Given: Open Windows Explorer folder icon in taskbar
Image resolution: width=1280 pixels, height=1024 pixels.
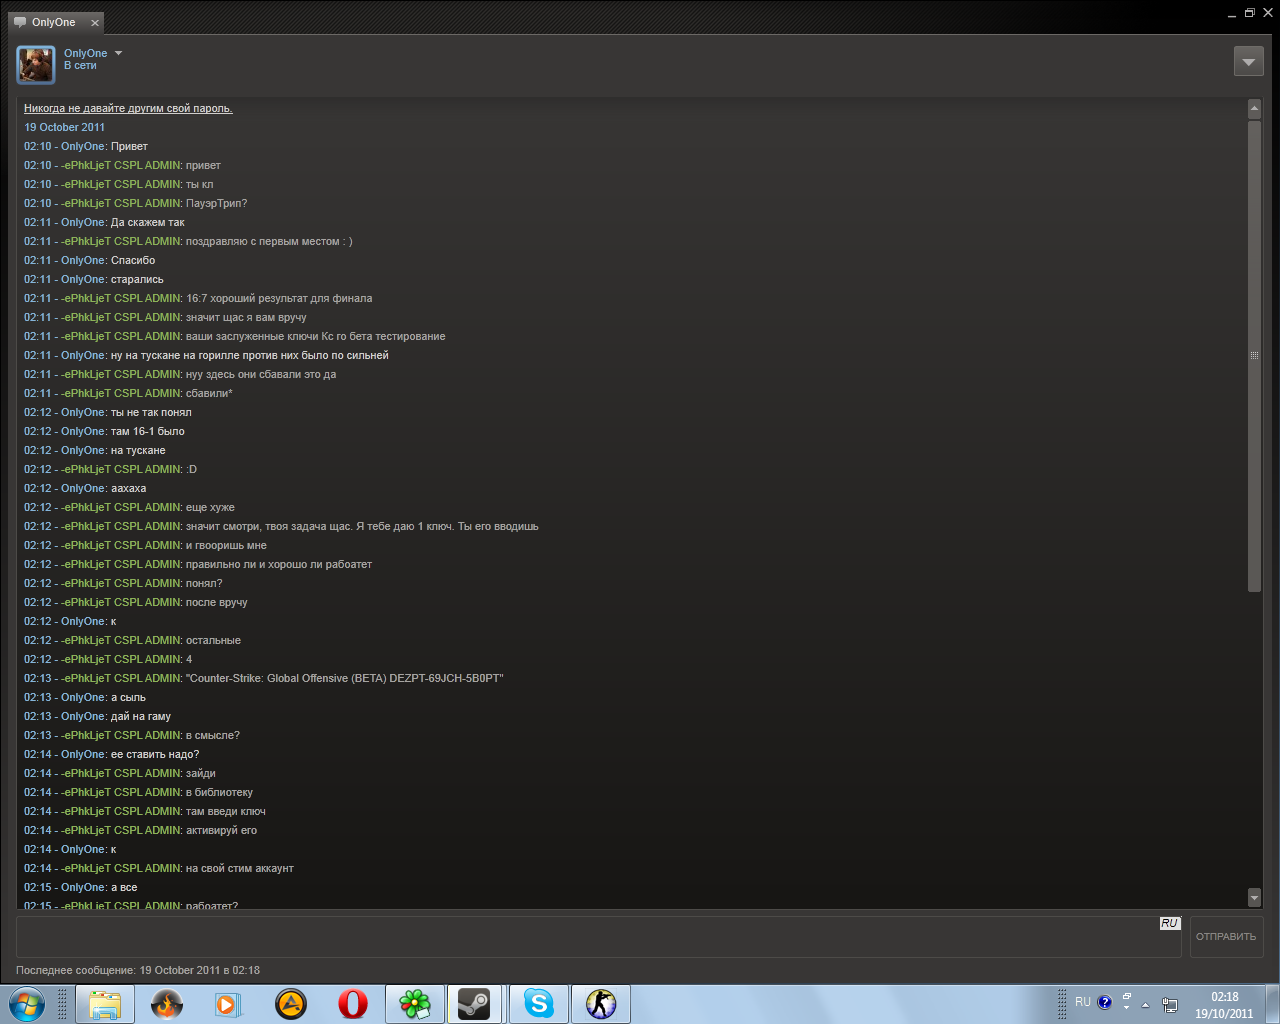Looking at the screenshot, I should [x=105, y=1004].
